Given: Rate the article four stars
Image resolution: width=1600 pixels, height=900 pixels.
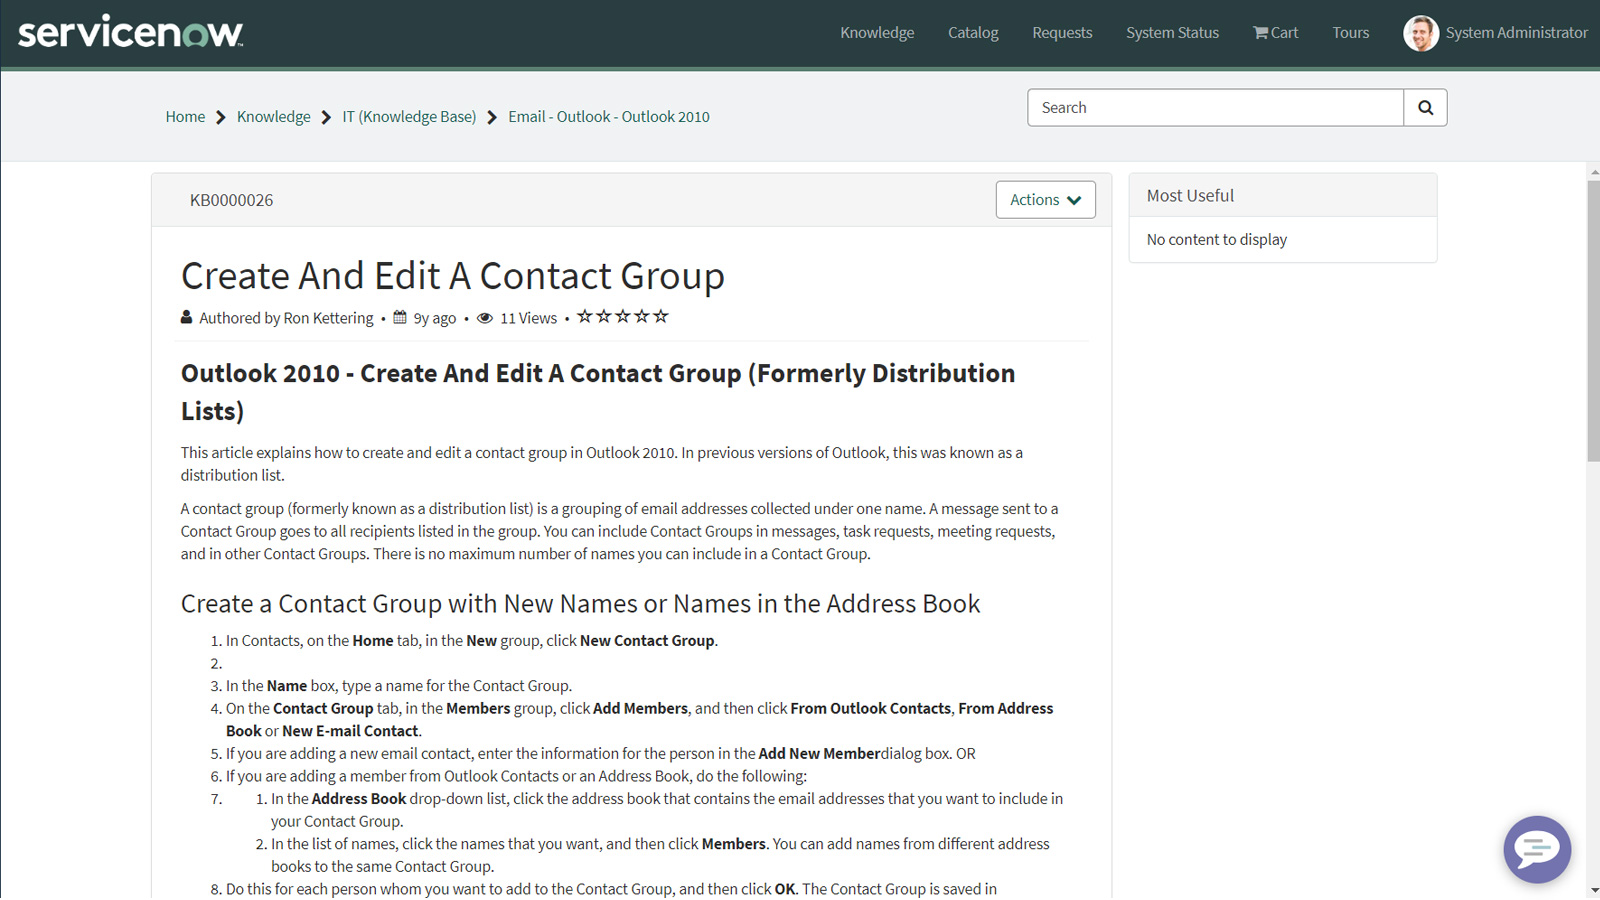Looking at the screenshot, I should 642,316.
